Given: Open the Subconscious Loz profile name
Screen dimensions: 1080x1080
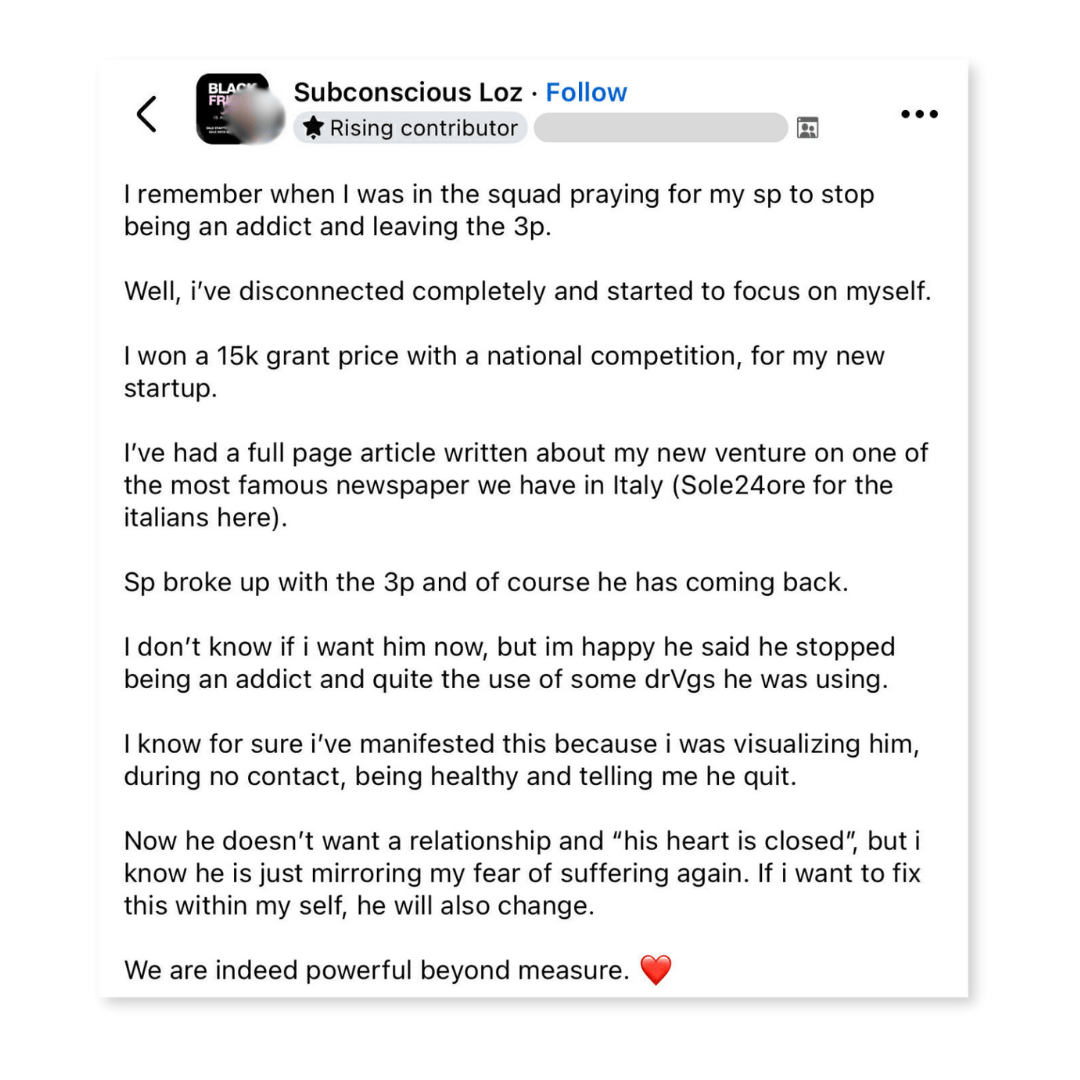Looking at the screenshot, I should [408, 92].
